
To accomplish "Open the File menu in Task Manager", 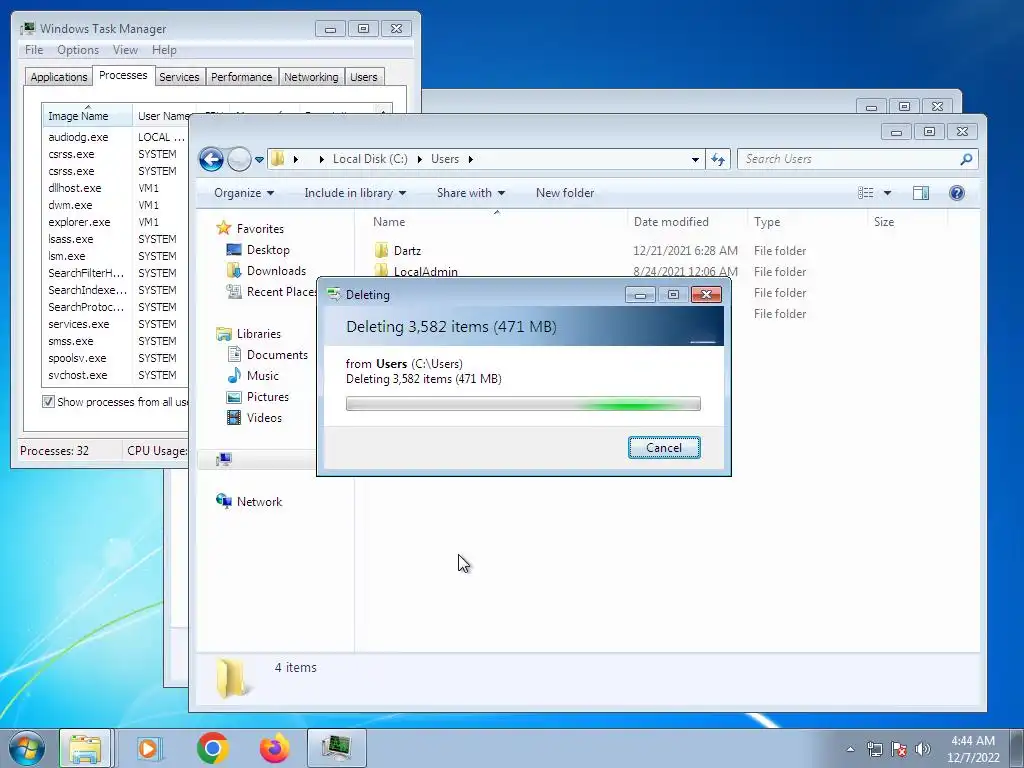I will point(34,50).
